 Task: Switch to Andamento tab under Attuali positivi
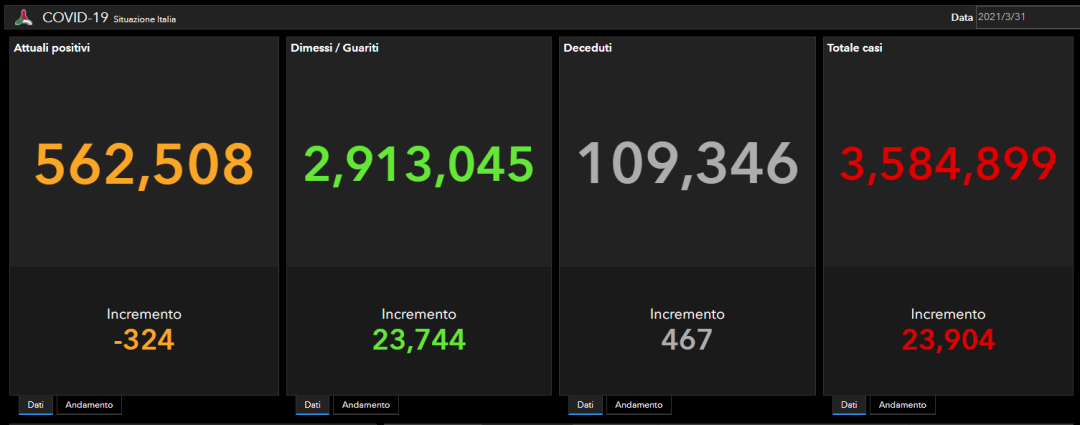click(89, 405)
